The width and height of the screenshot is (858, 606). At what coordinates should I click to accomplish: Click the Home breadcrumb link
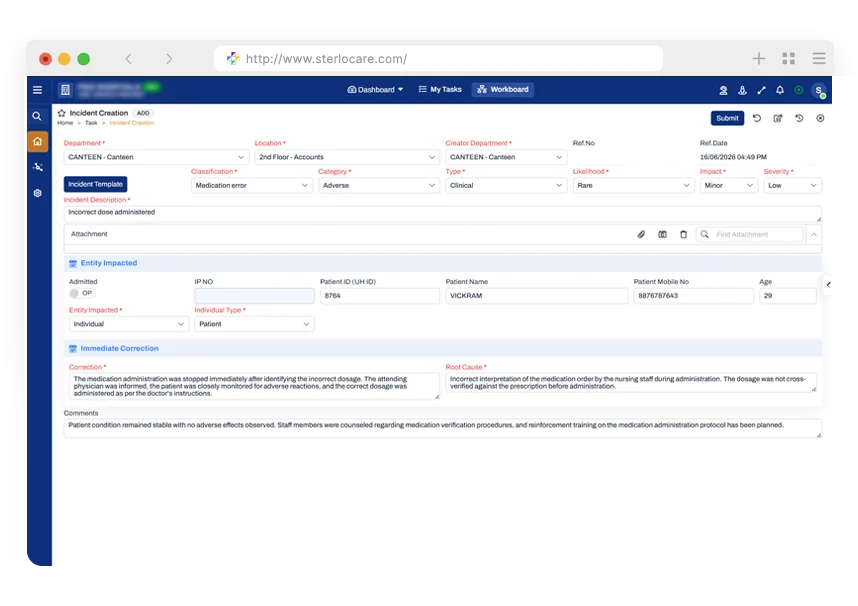pyautogui.click(x=65, y=123)
